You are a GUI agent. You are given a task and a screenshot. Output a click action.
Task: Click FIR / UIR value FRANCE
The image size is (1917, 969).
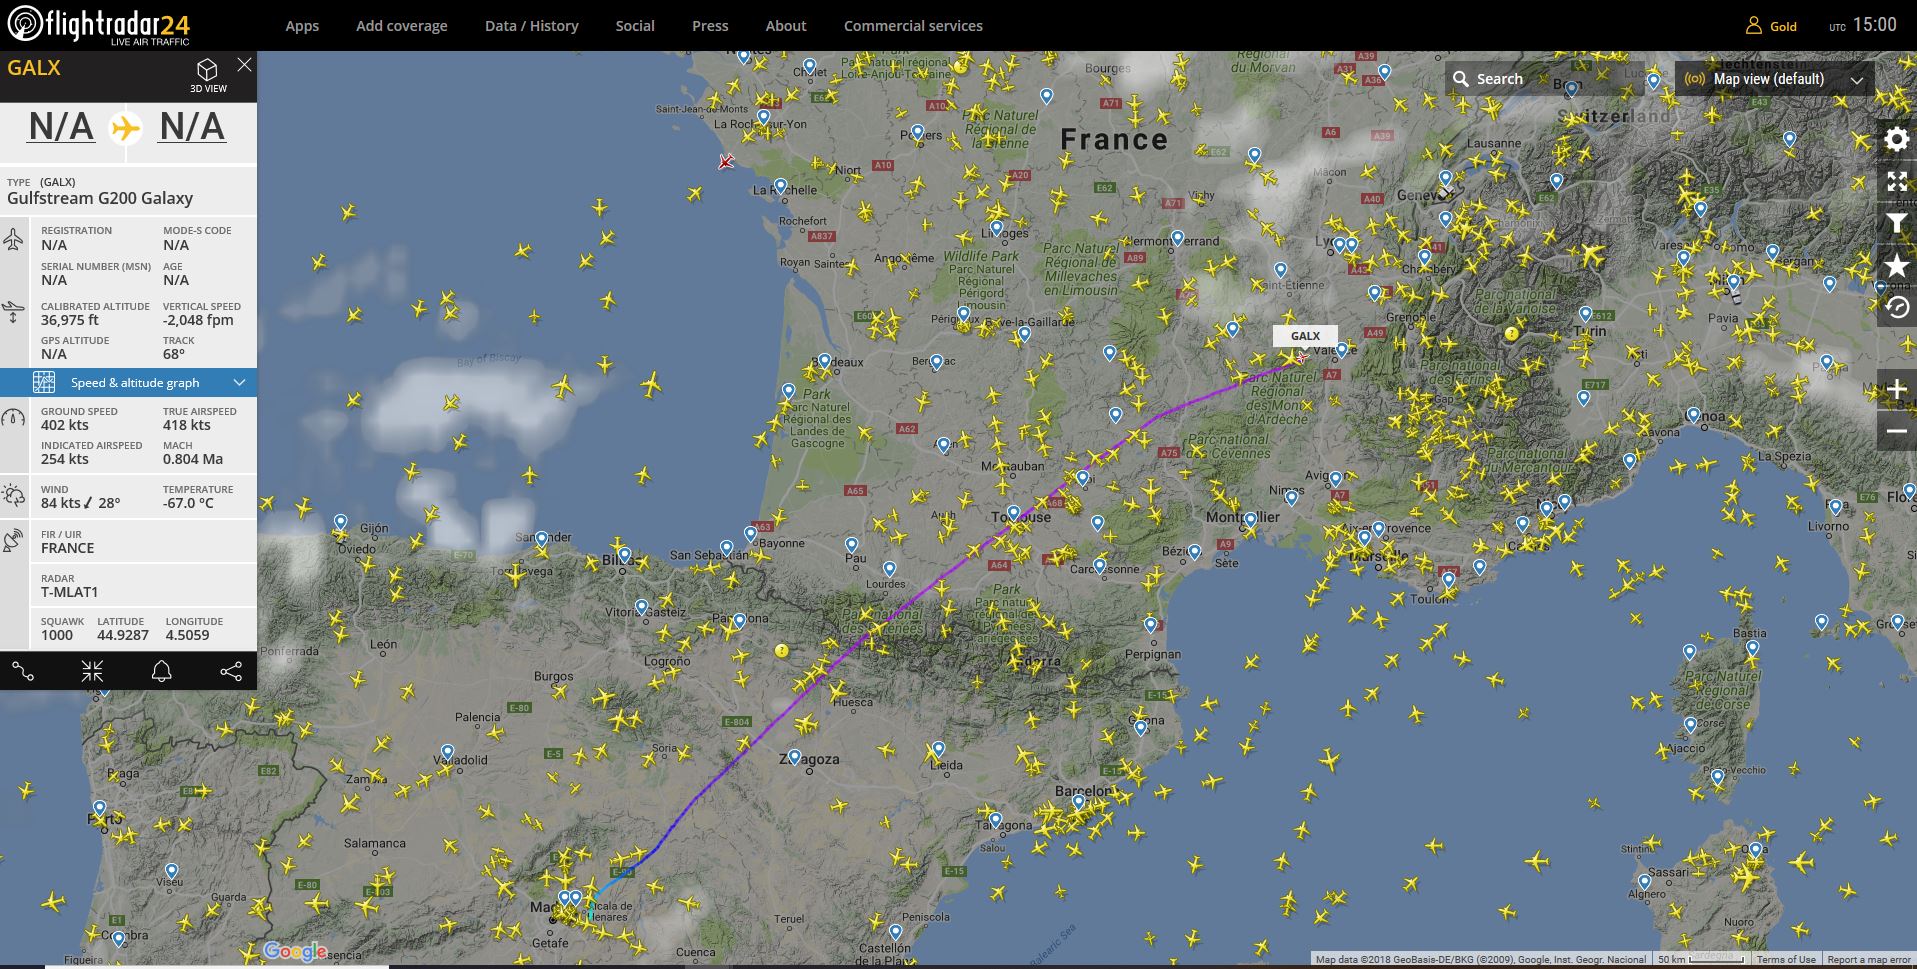[x=68, y=548]
